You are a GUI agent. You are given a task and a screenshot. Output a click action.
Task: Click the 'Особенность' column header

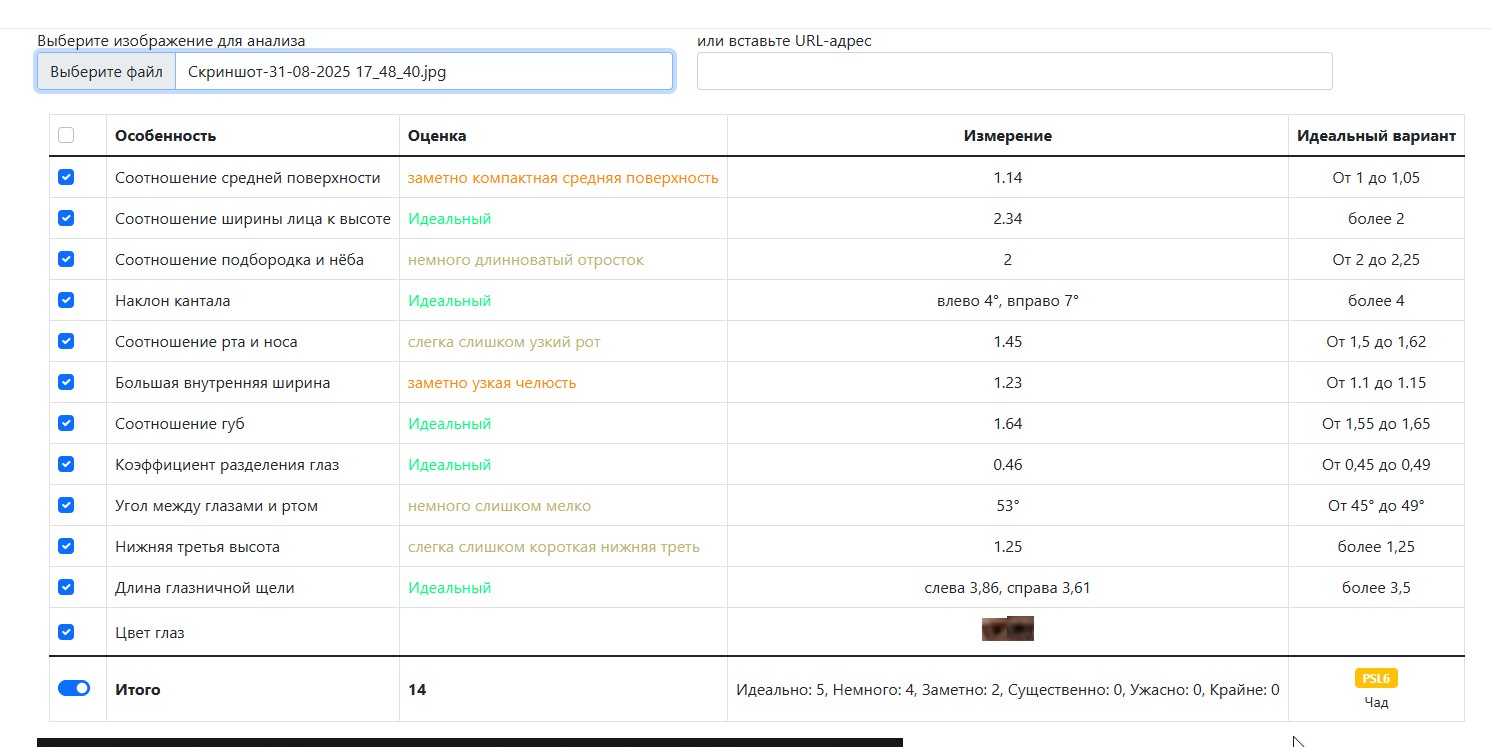tap(165, 136)
